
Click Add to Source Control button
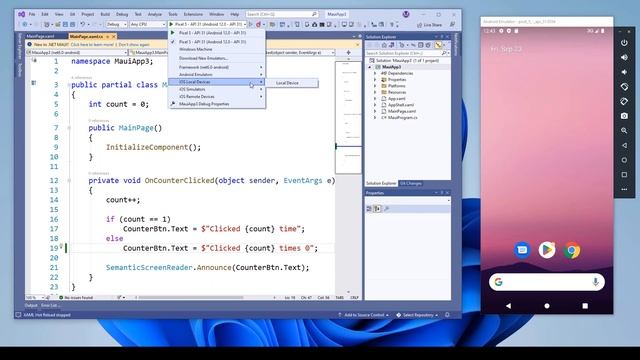(x=363, y=315)
